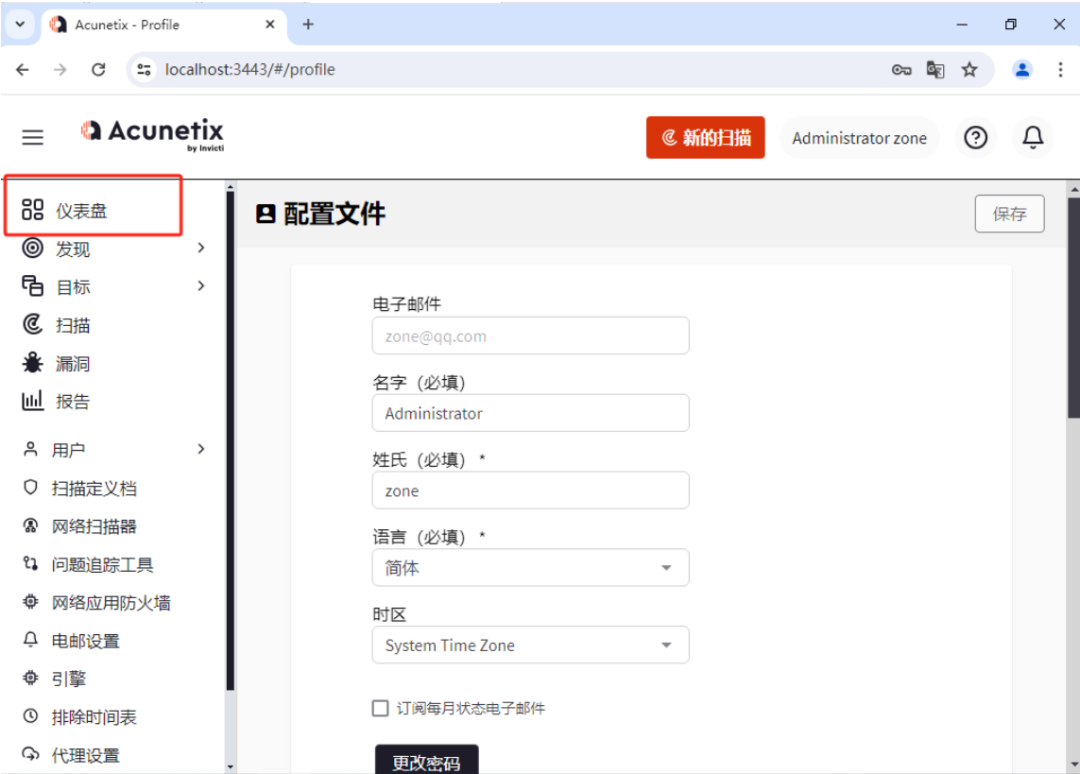Click the 保存 save button
The image size is (1080, 774).
(x=1009, y=213)
